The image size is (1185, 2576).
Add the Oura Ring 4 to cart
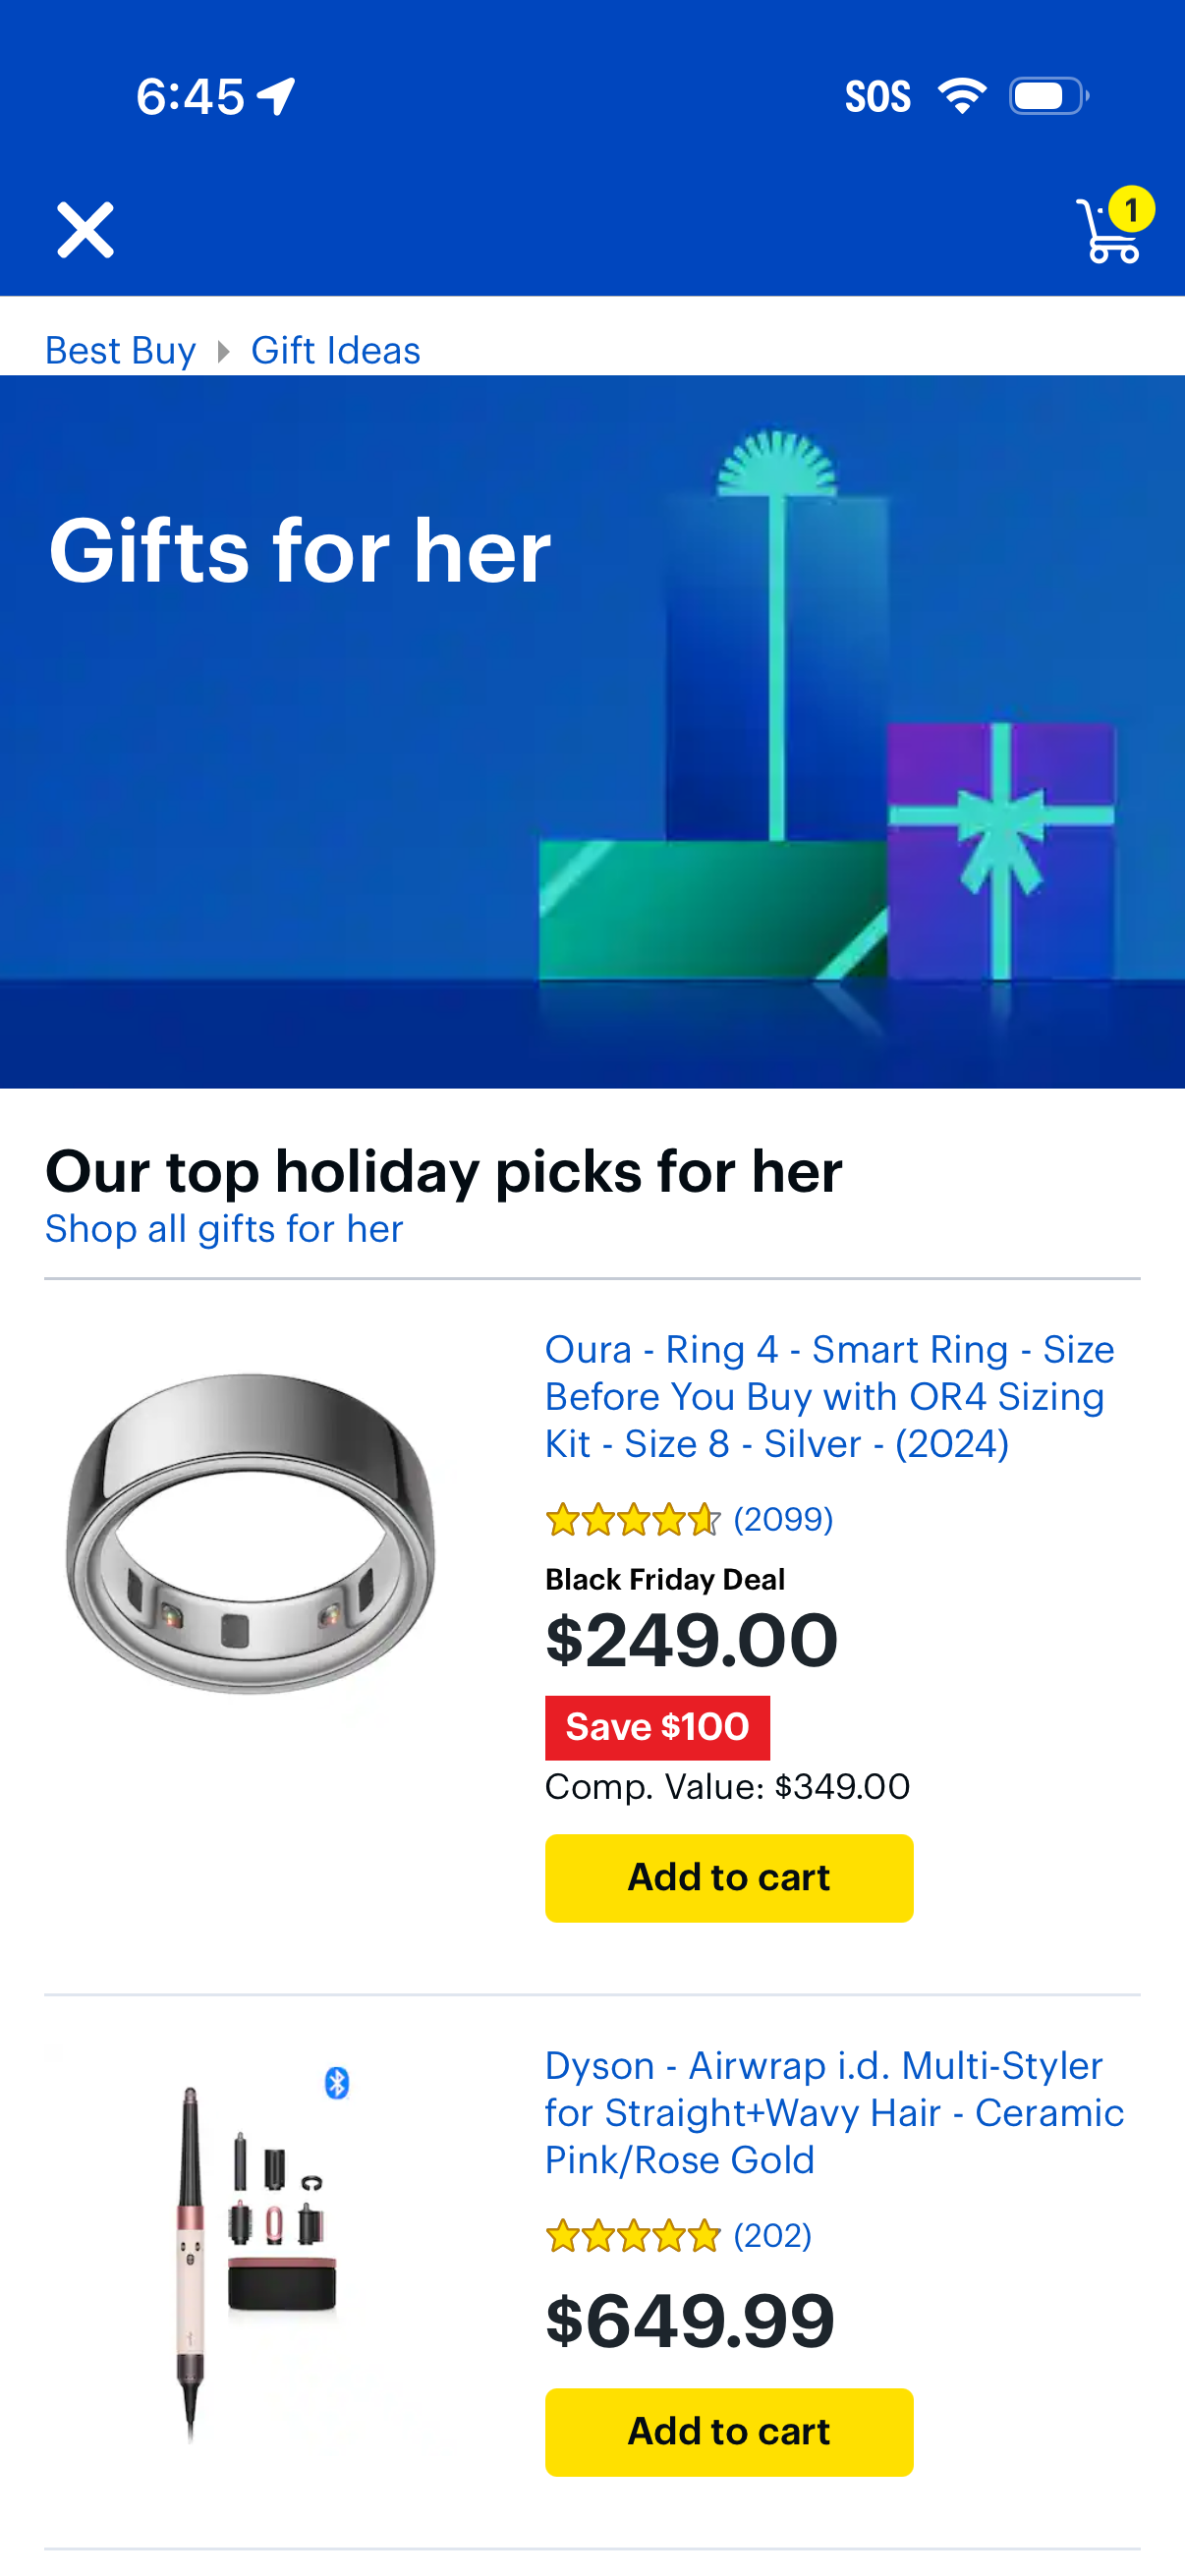728,1877
